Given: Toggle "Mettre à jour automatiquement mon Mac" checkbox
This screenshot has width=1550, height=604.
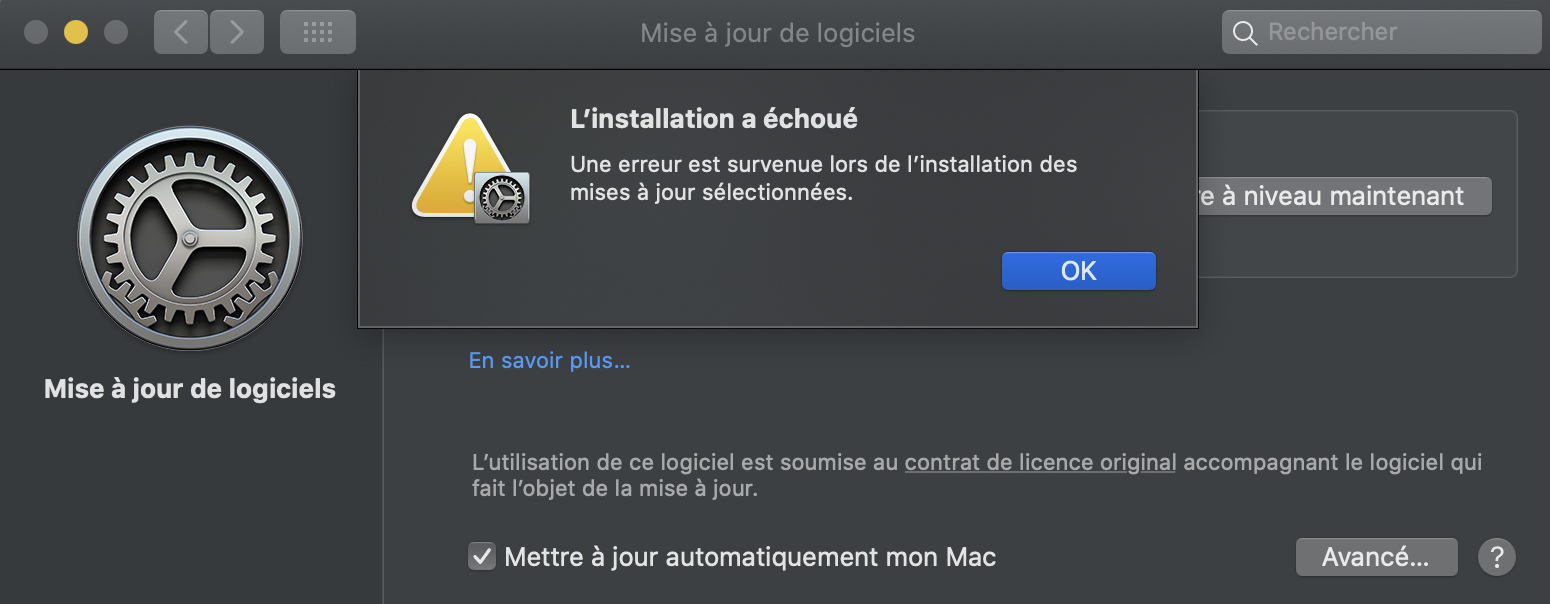Looking at the screenshot, I should 482,556.
